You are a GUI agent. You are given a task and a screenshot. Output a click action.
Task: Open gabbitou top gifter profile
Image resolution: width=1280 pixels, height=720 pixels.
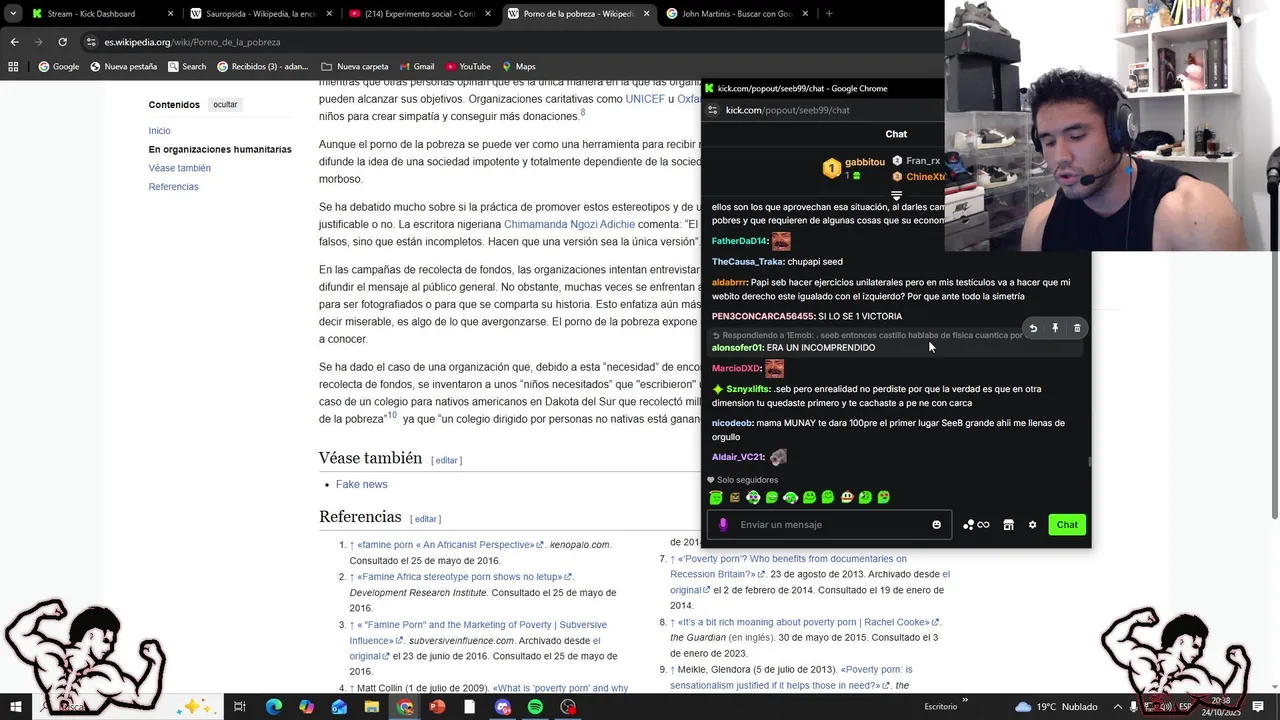[864, 162]
